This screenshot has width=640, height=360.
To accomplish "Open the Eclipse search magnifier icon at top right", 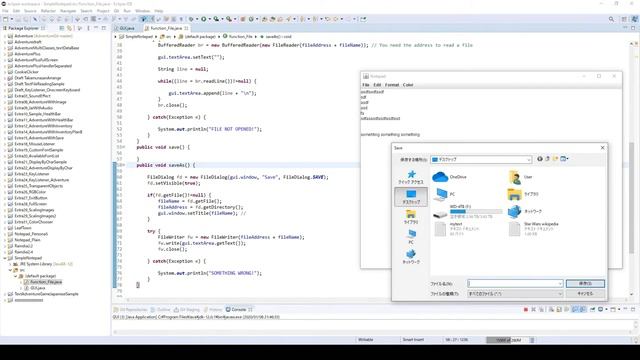I will pos(611,19).
